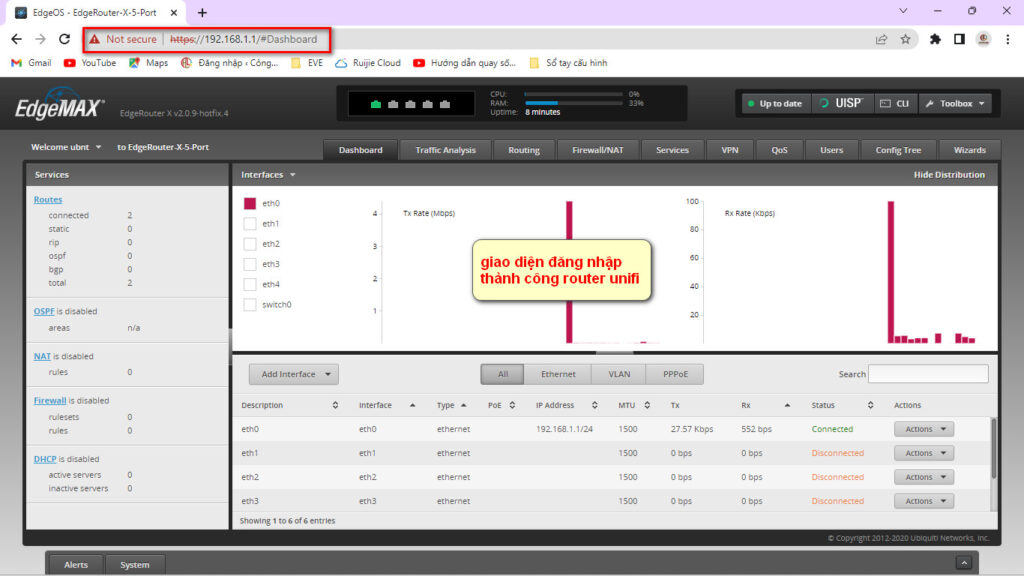Open the CLI terminal icon
The width and height of the screenshot is (1024, 576).
pos(894,103)
